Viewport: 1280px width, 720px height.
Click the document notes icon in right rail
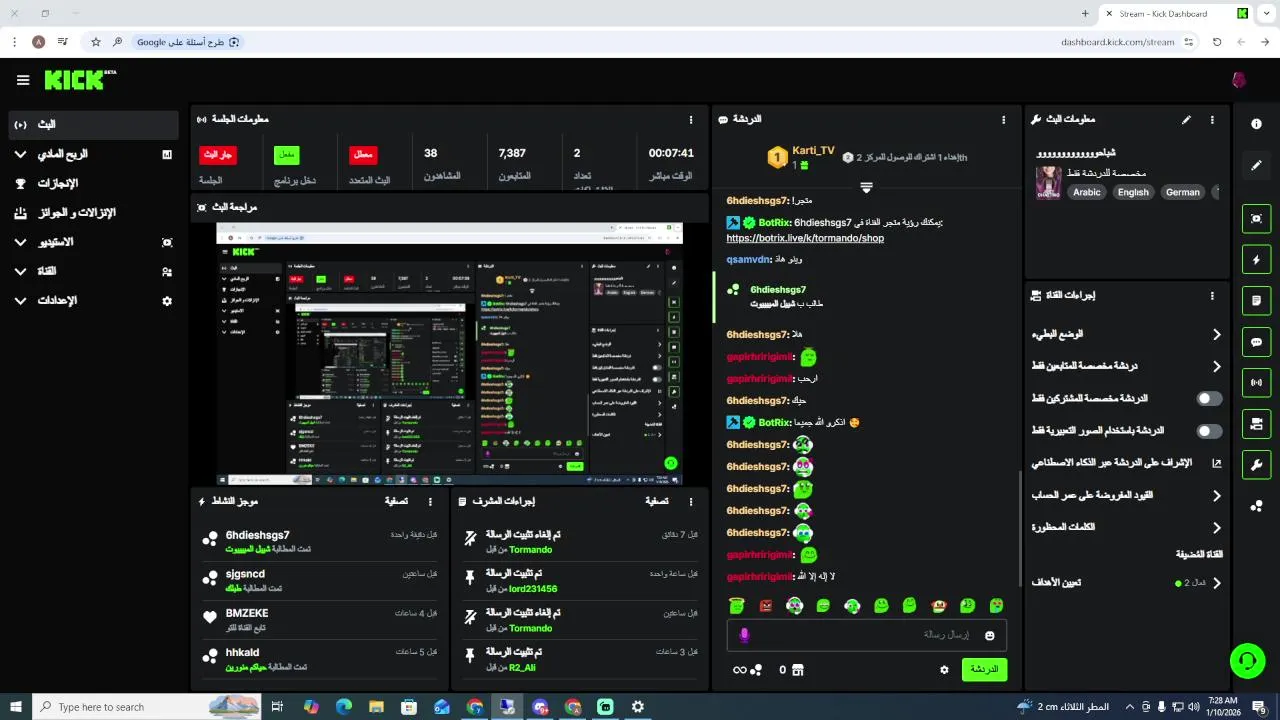(1256, 300)
